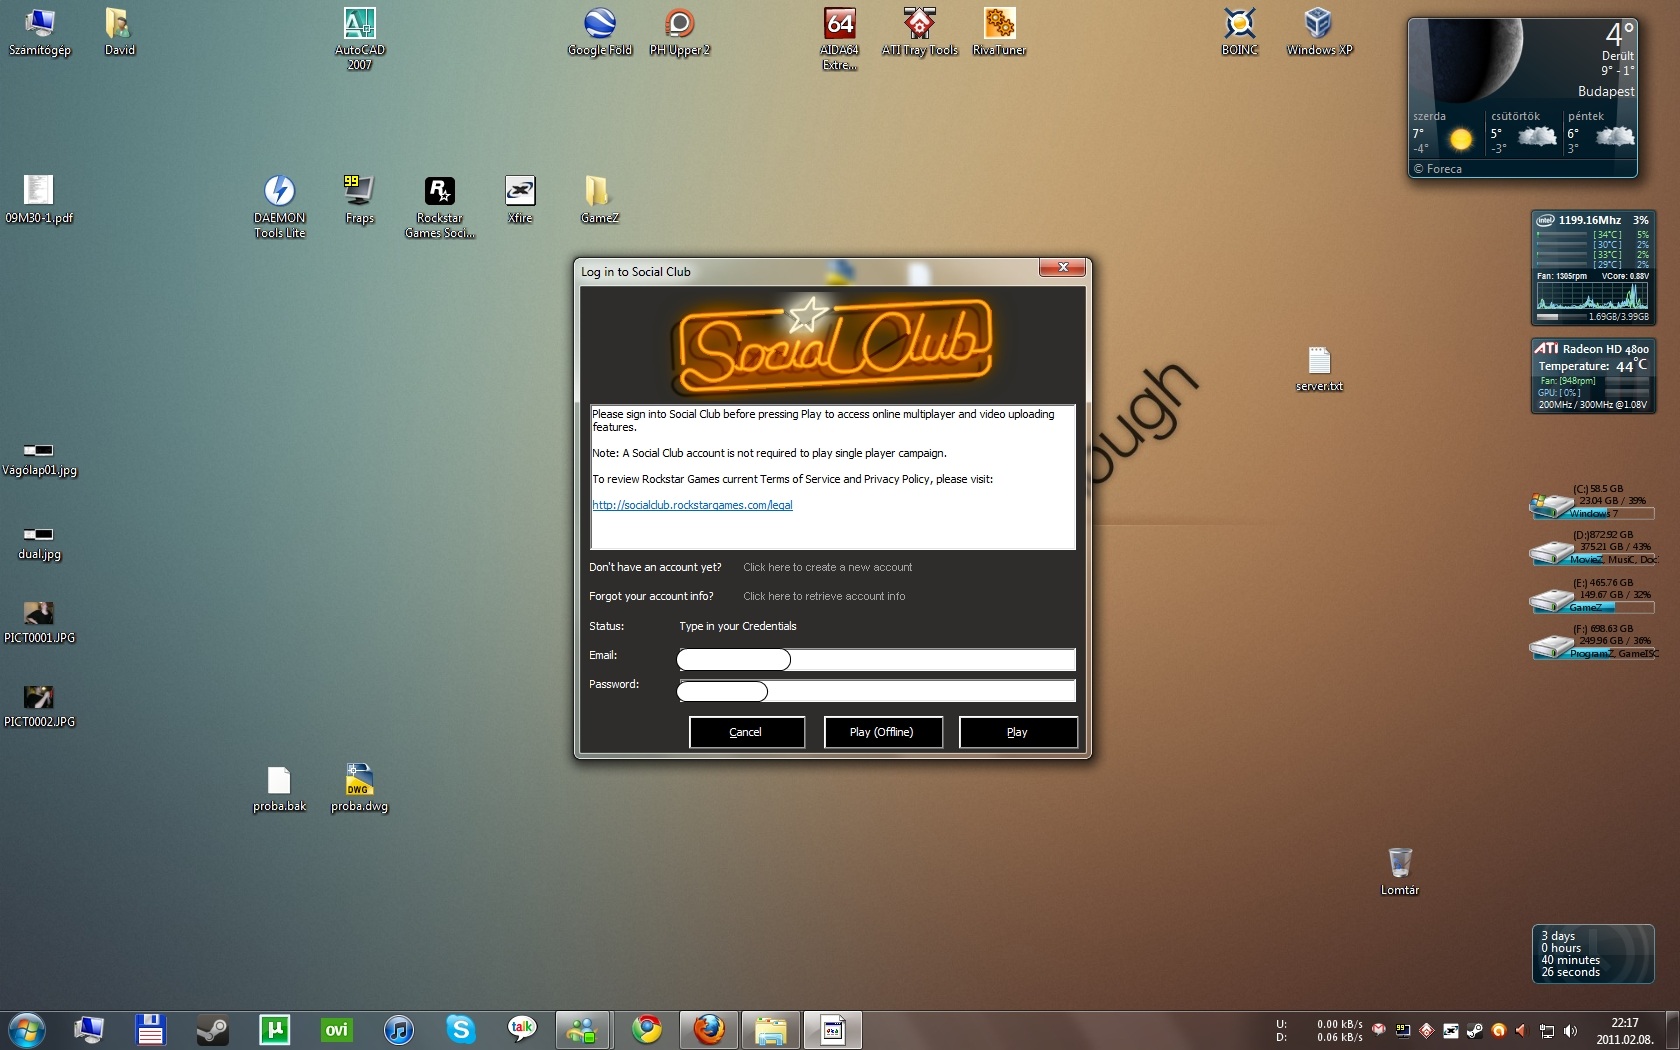Viewport: 1680px width, 1050px height.
Task: Open the Windows XP VirtualBox icon
Action: (1319, 32)
